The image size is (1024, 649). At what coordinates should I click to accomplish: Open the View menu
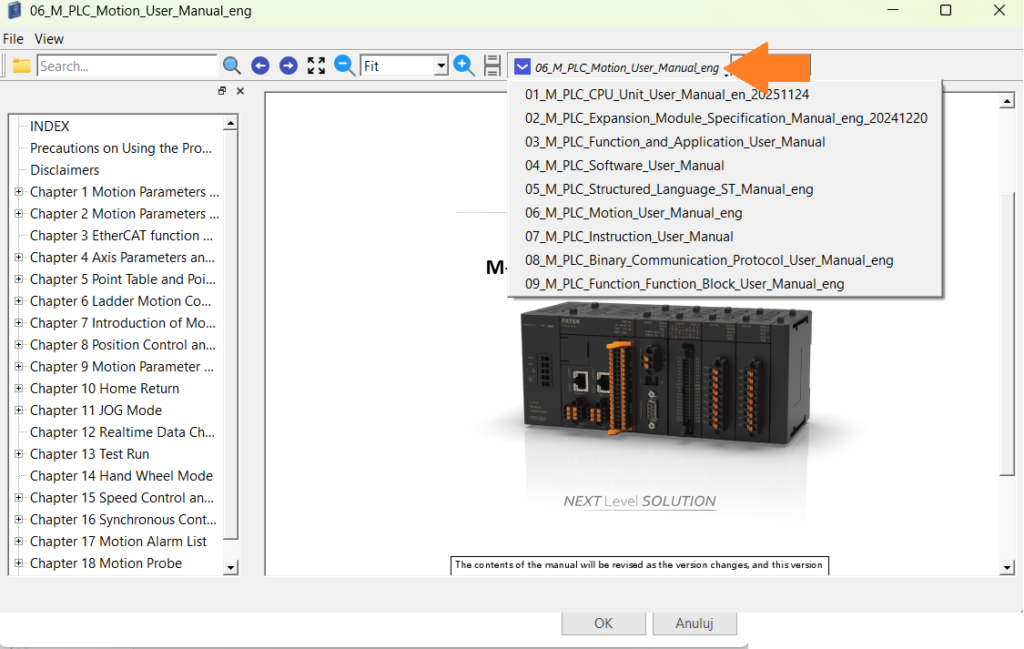click(49, 39)
